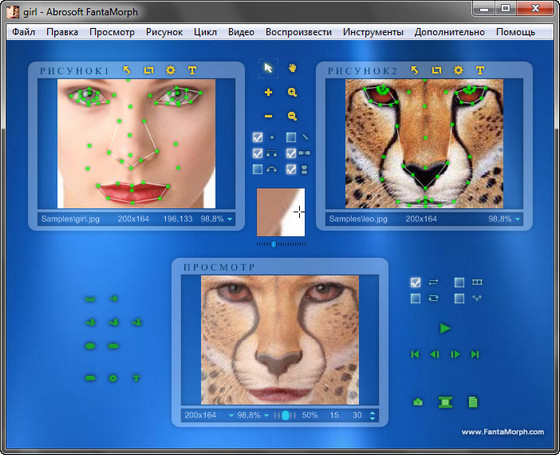This screenshot has width=560, height=455.
Task: Click the green play button
Action: [x=445, y=328]
